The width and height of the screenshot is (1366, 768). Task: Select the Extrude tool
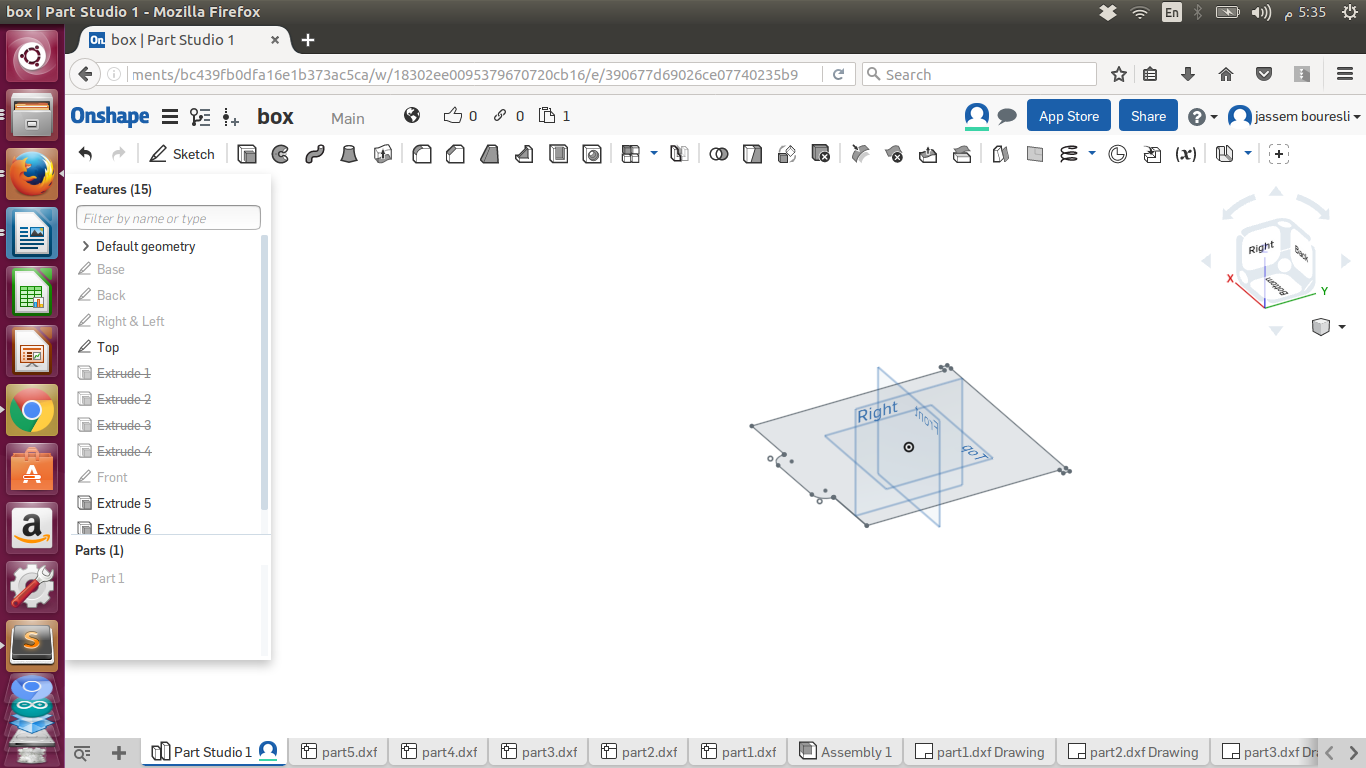point(248,154)
